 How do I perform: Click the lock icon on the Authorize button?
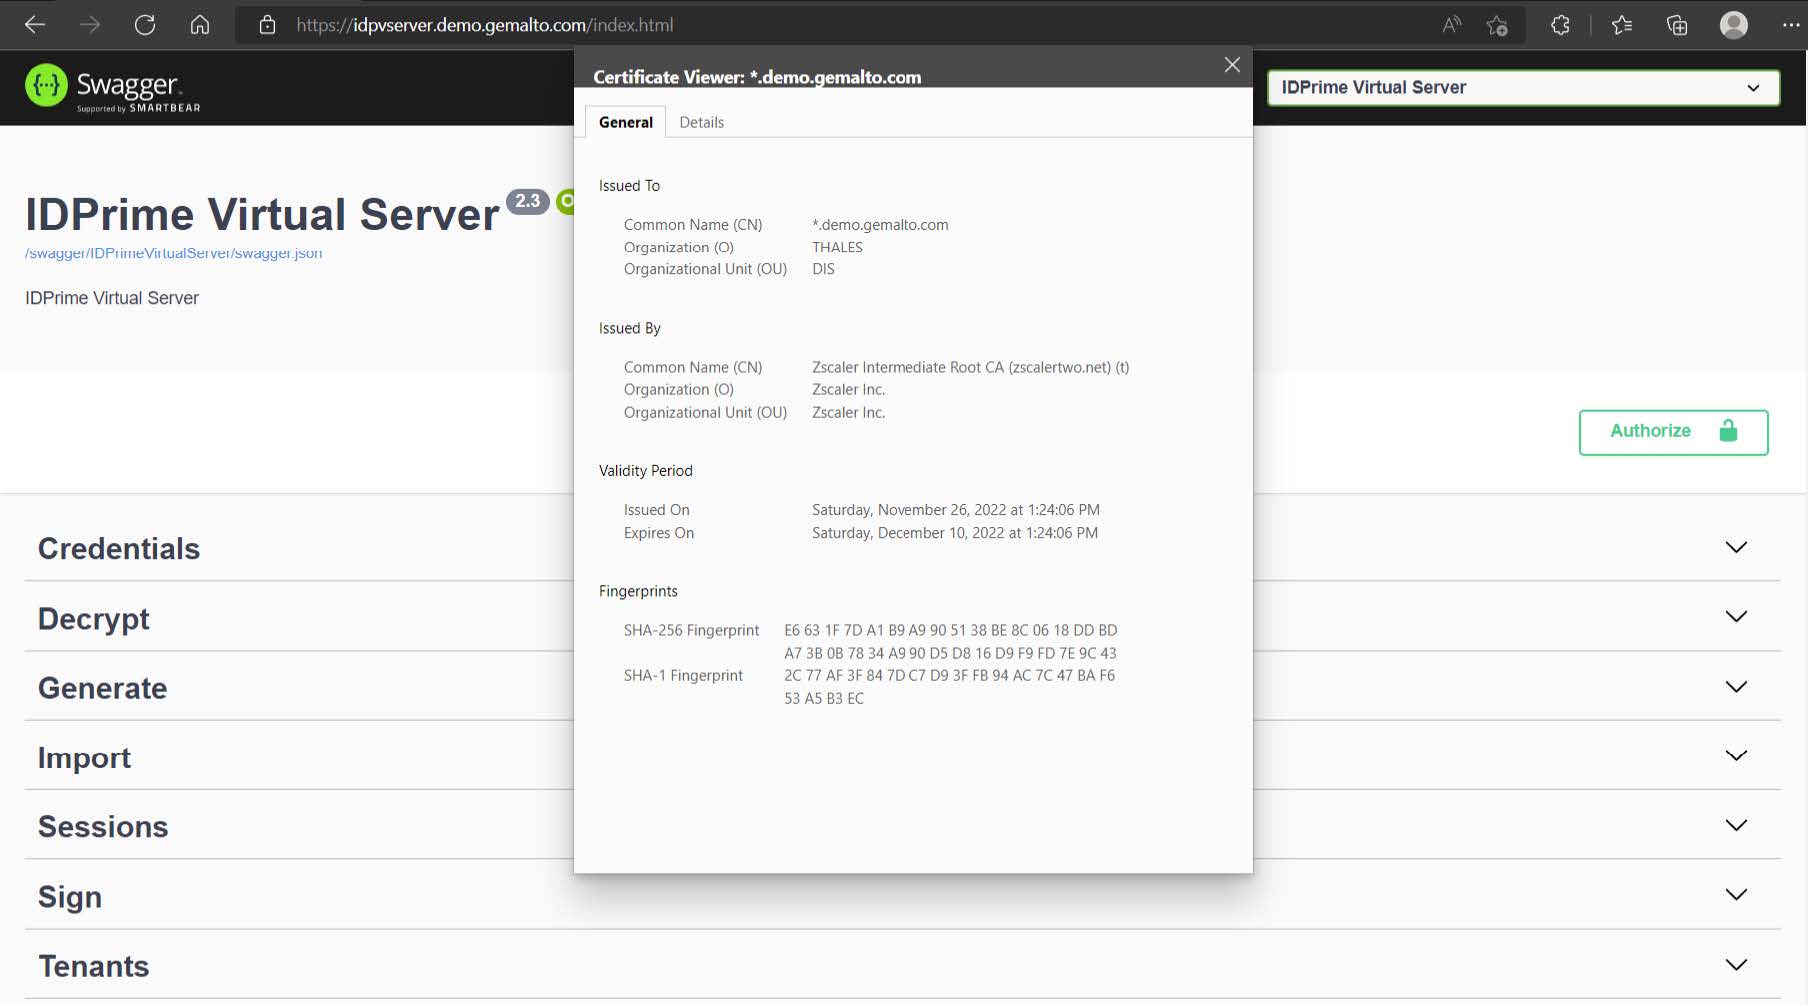point(1728,431)
